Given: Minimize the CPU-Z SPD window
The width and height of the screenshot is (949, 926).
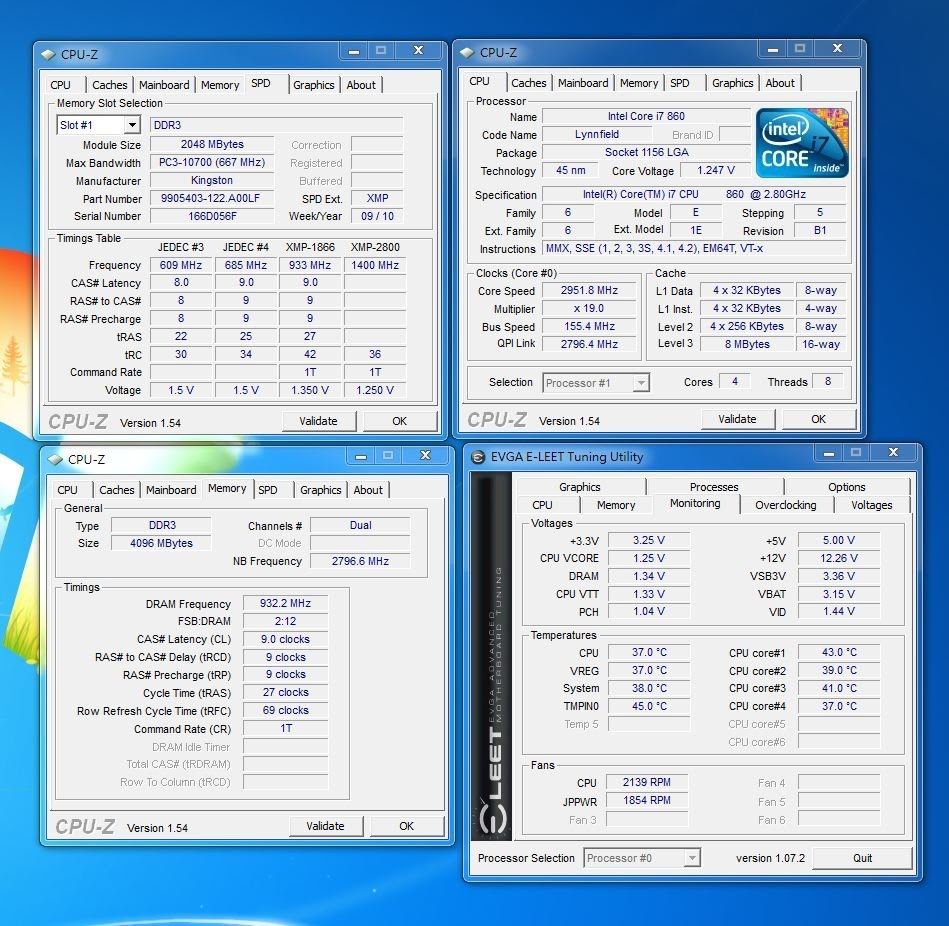Looking at the screenshot, I should 354,51.
